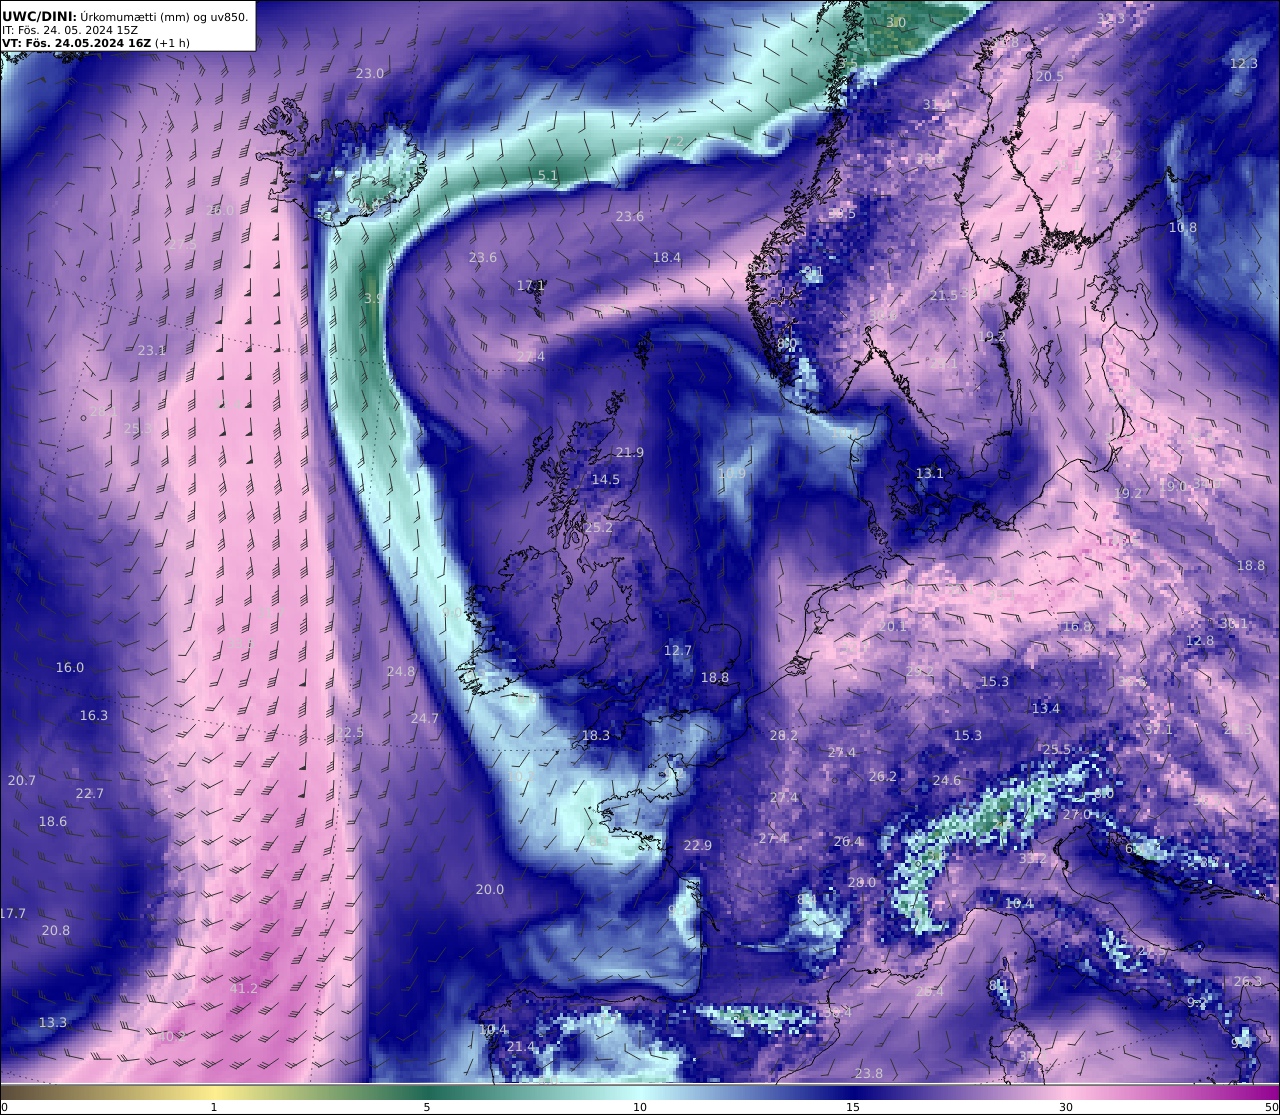
Task: Click the UWC/DINI title line in the header box
Action: (125, 15)
